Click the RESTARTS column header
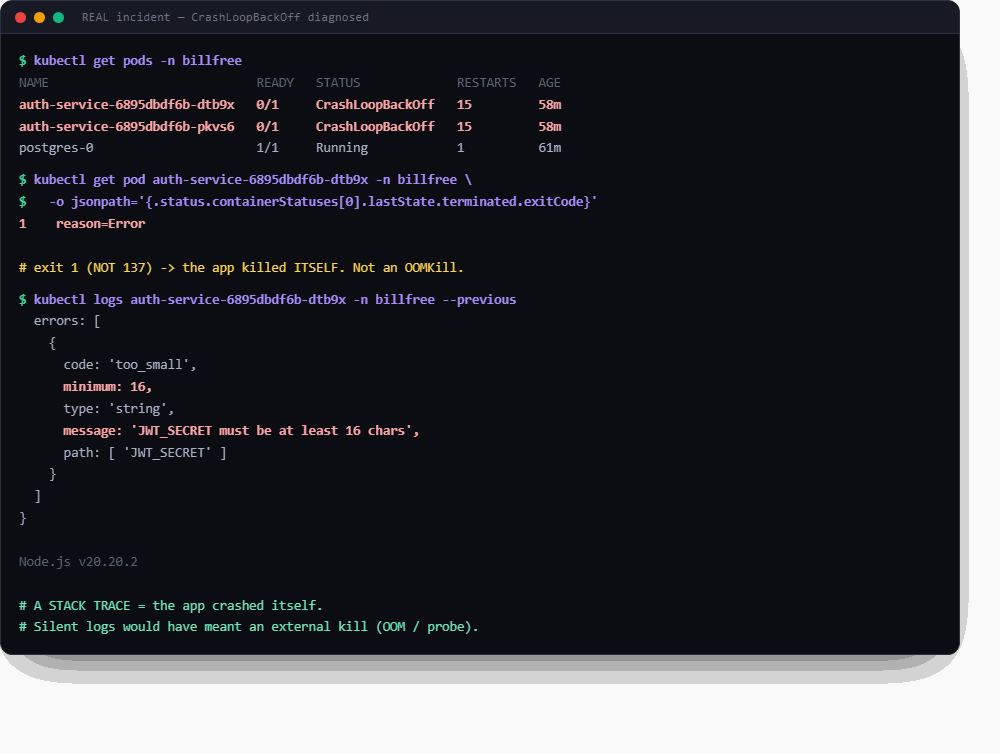The height and width of the screenshot is (754, 1000). [x=487, y=83]
